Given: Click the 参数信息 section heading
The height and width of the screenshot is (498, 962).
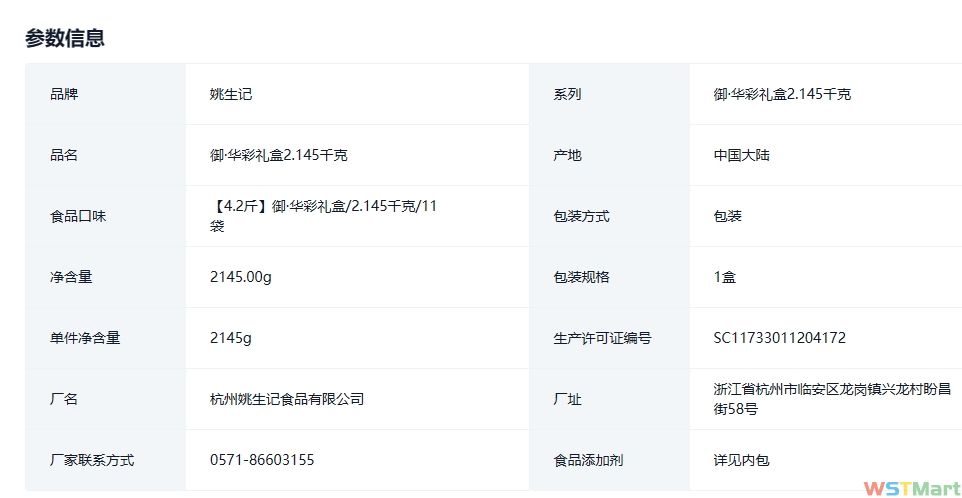Looking at the screenshot, I should tap(65, 38).
